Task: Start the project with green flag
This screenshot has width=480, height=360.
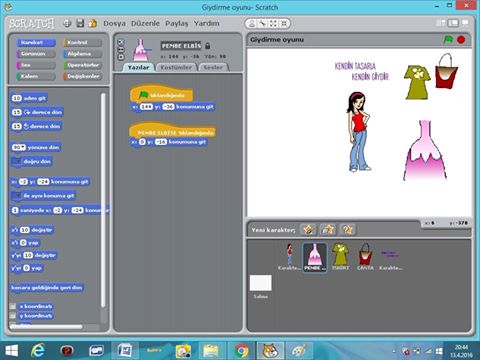Action: (x=448, y=40)
